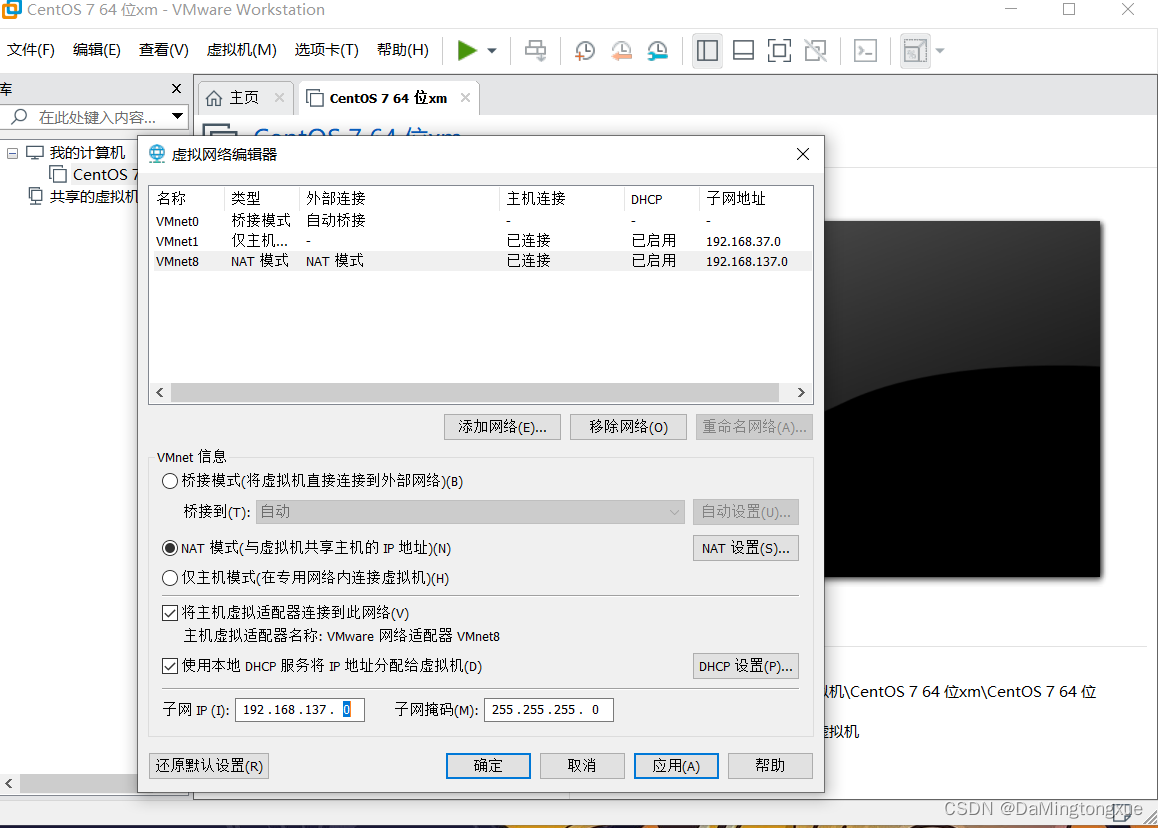Switch to the 主页 tab
Screen dimensions: 1158x828
(244, 98)
